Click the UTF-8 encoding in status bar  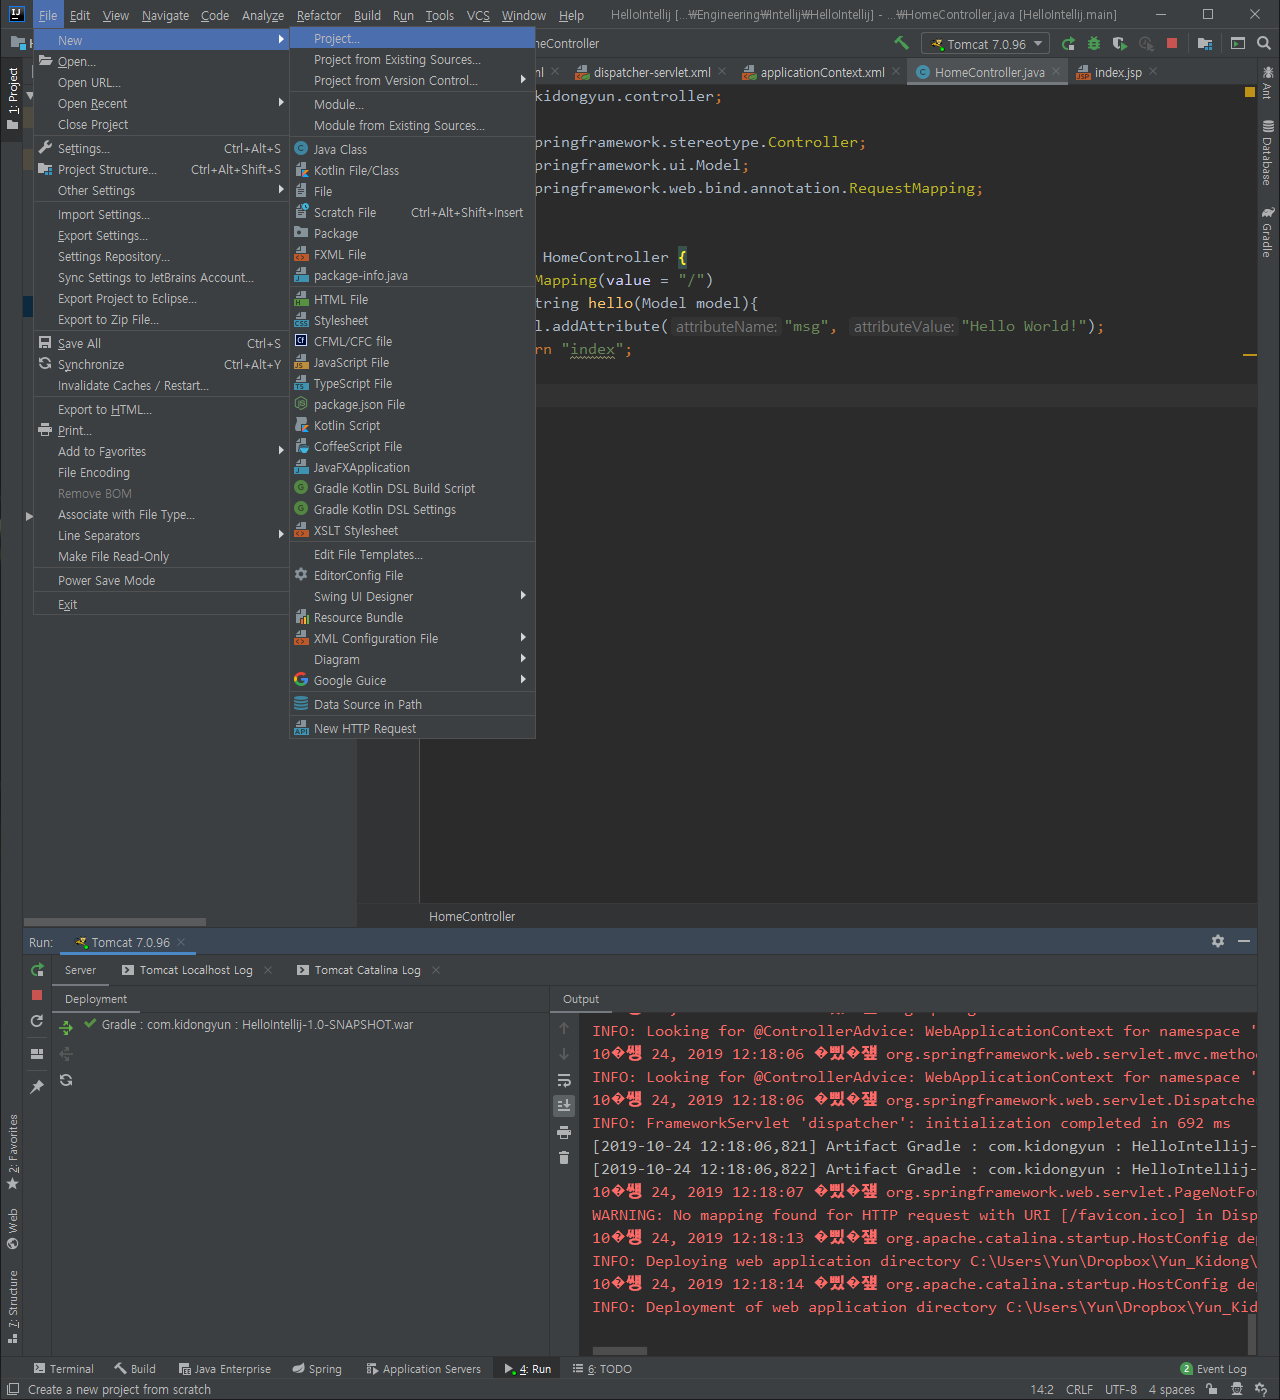(1120, 1389)
